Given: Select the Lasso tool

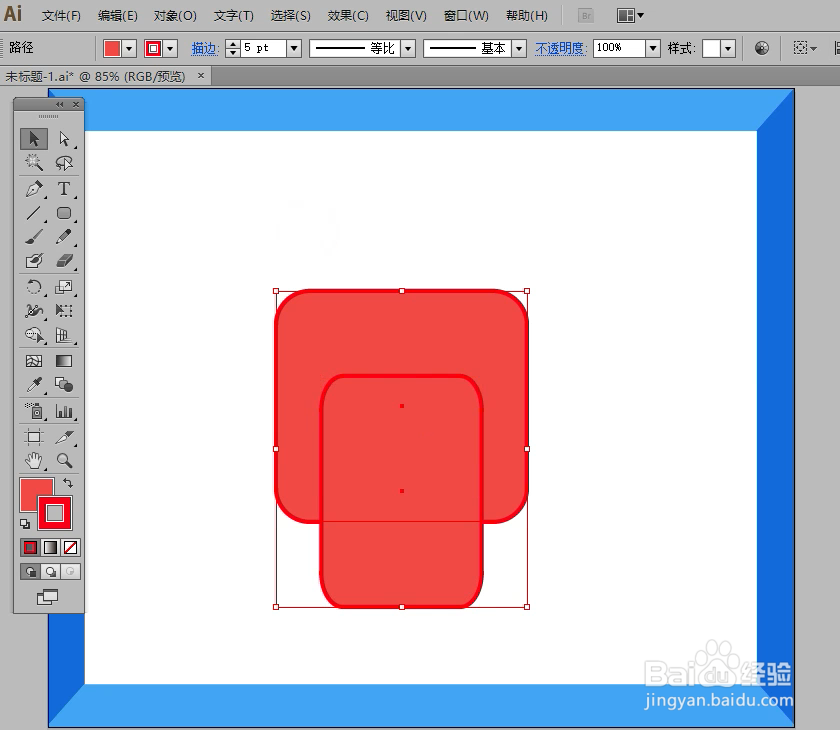Looking at the screenshot, I should (x=64, y=163).
